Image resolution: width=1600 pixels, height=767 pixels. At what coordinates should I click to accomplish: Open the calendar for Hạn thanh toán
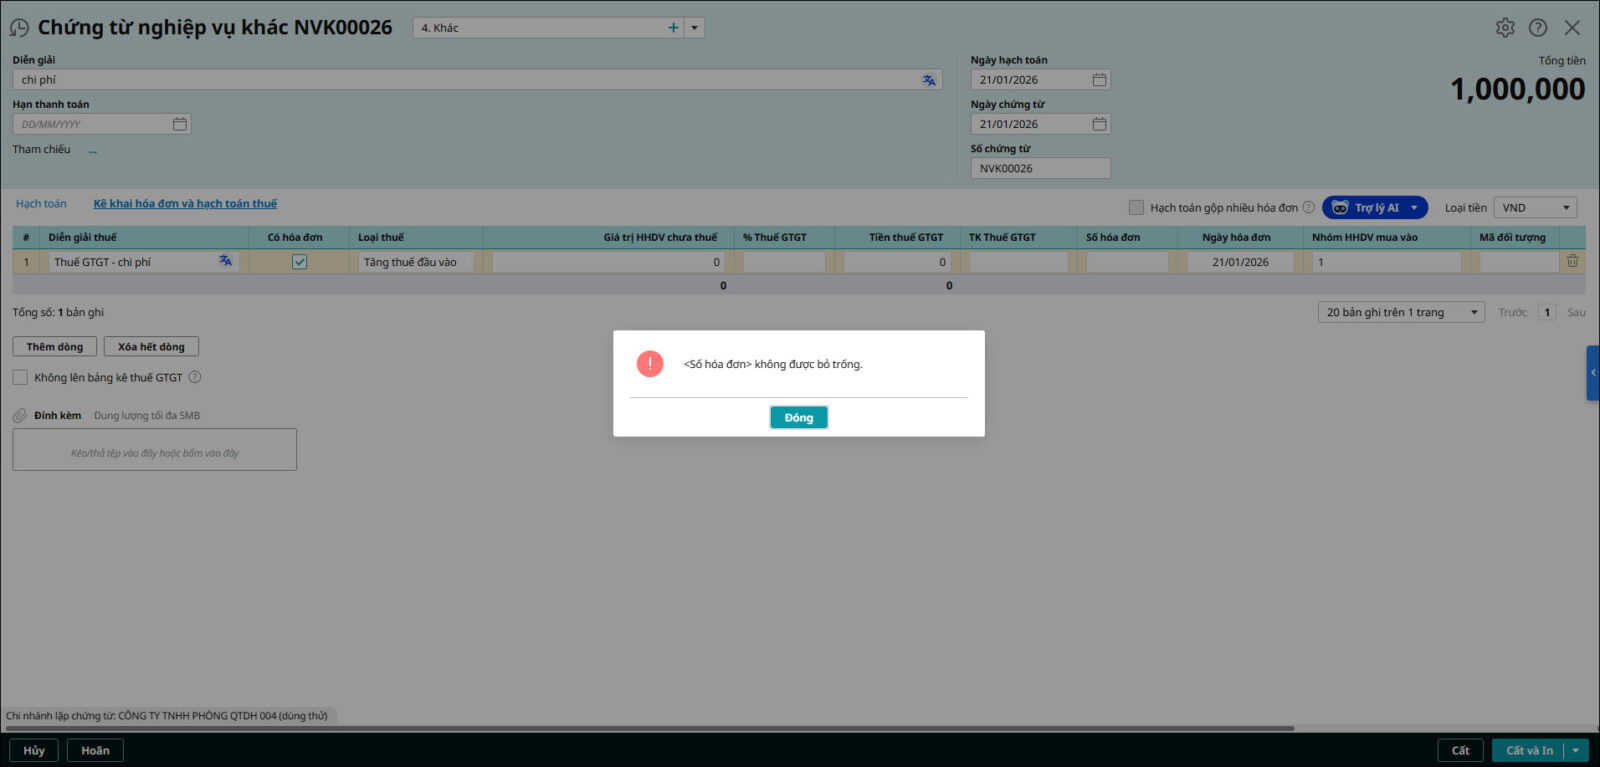point(180,124)
